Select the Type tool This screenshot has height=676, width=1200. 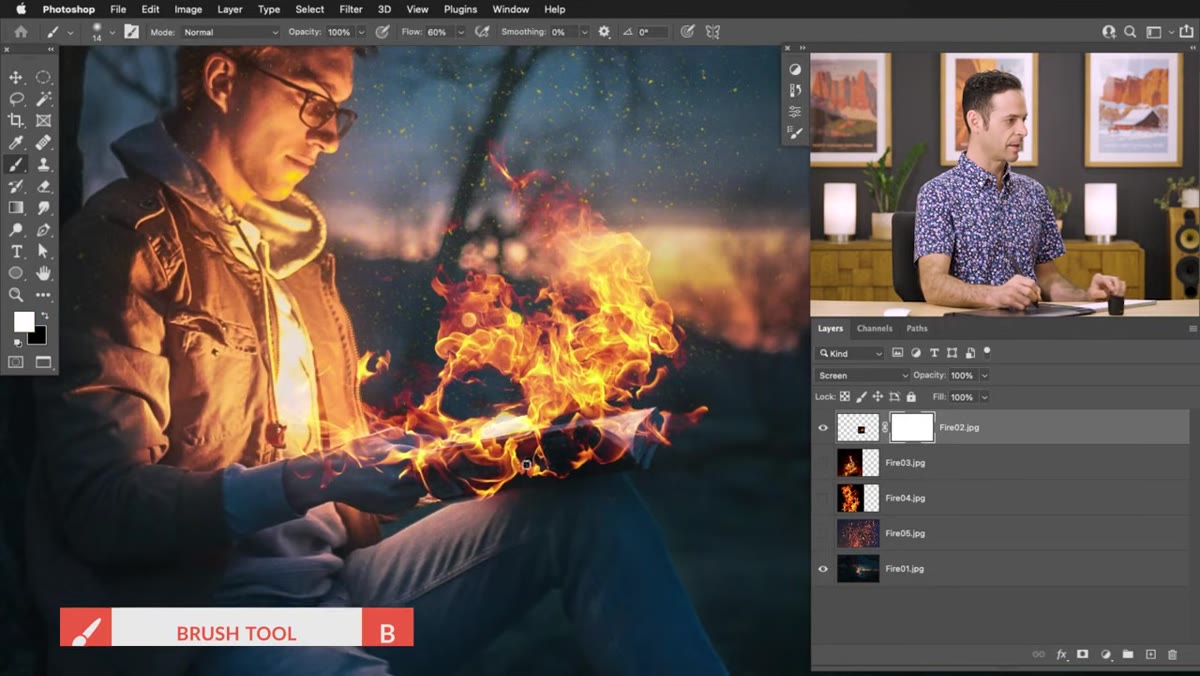(16, 252)
